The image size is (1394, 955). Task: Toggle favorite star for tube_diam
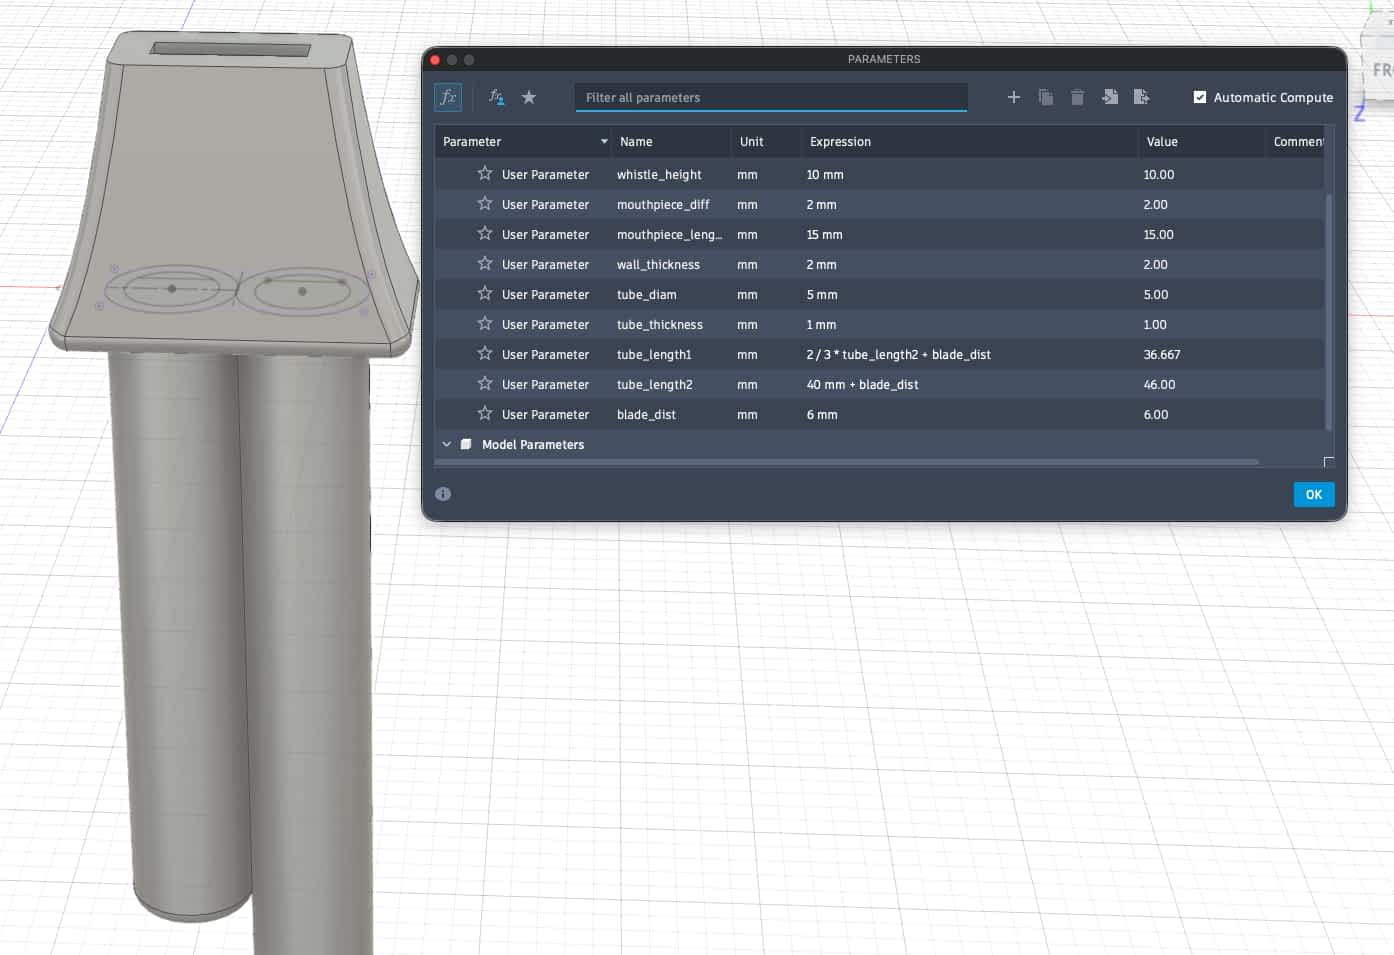coord(485,293)
